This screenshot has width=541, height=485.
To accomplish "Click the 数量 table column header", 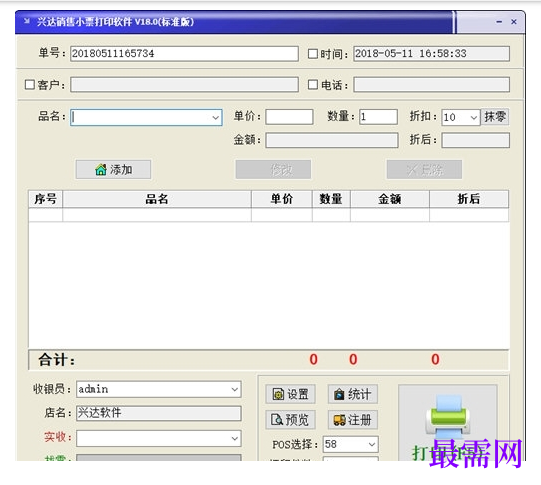I will click(x=331, y=199).
